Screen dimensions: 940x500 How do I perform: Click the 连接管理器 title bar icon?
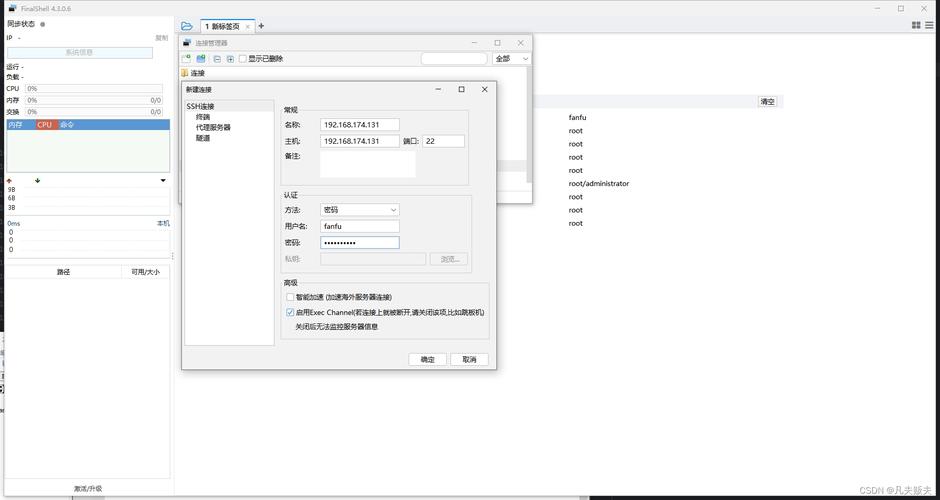[188, 43]
